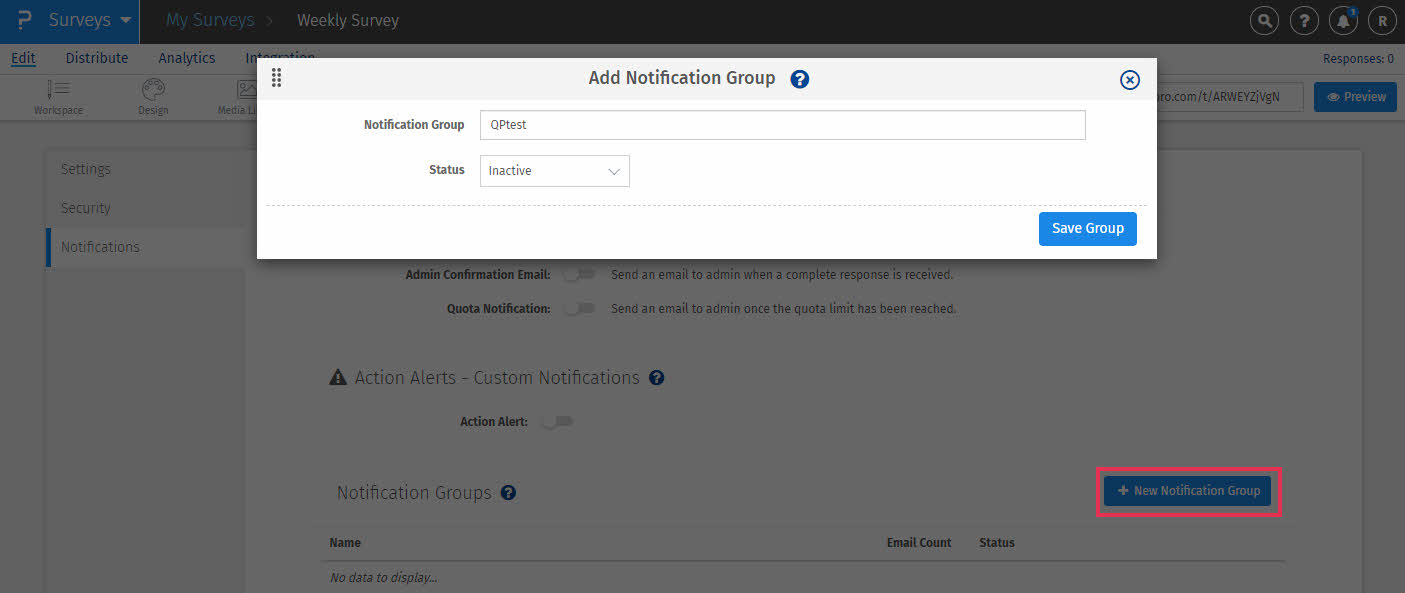Click help icon next to Action Alerts heading
The image size is (1405, 593).
656,378
